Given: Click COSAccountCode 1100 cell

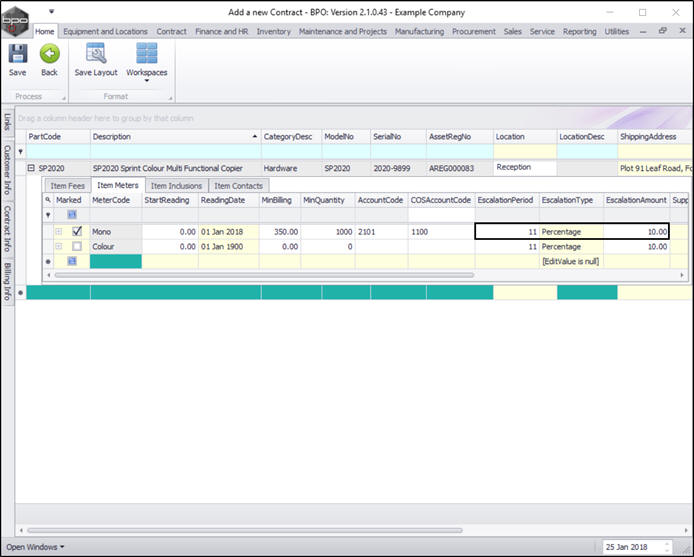Looking at the screenshot, I should [441, 232].
